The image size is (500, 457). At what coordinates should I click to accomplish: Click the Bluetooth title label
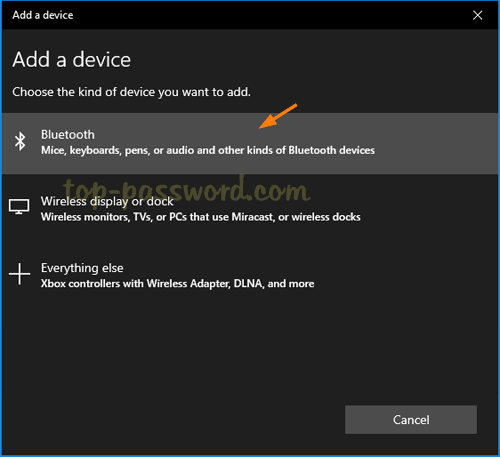point(68,135)
